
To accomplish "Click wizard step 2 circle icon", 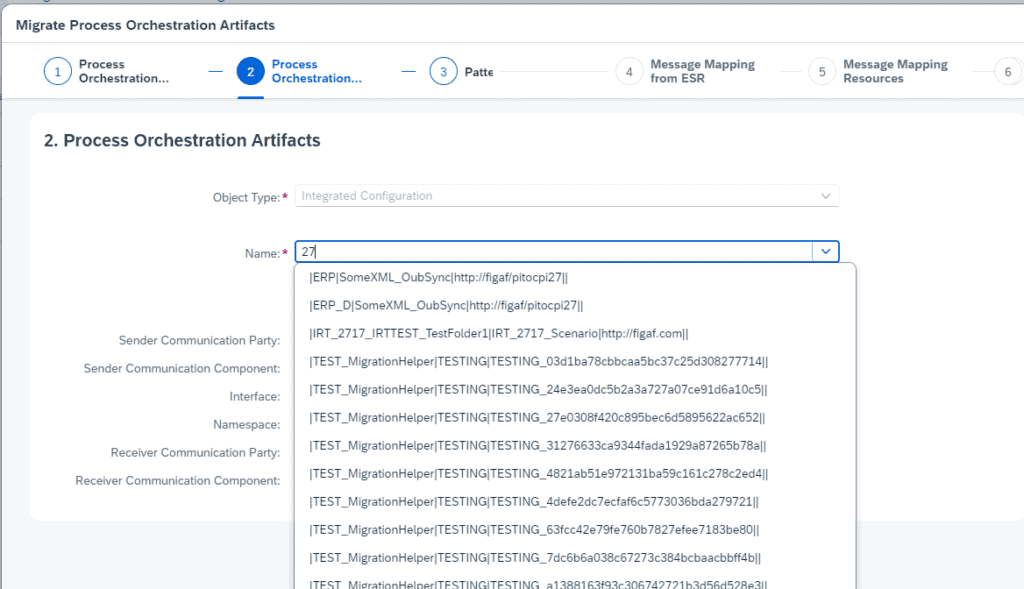I will tap(250, 72).
